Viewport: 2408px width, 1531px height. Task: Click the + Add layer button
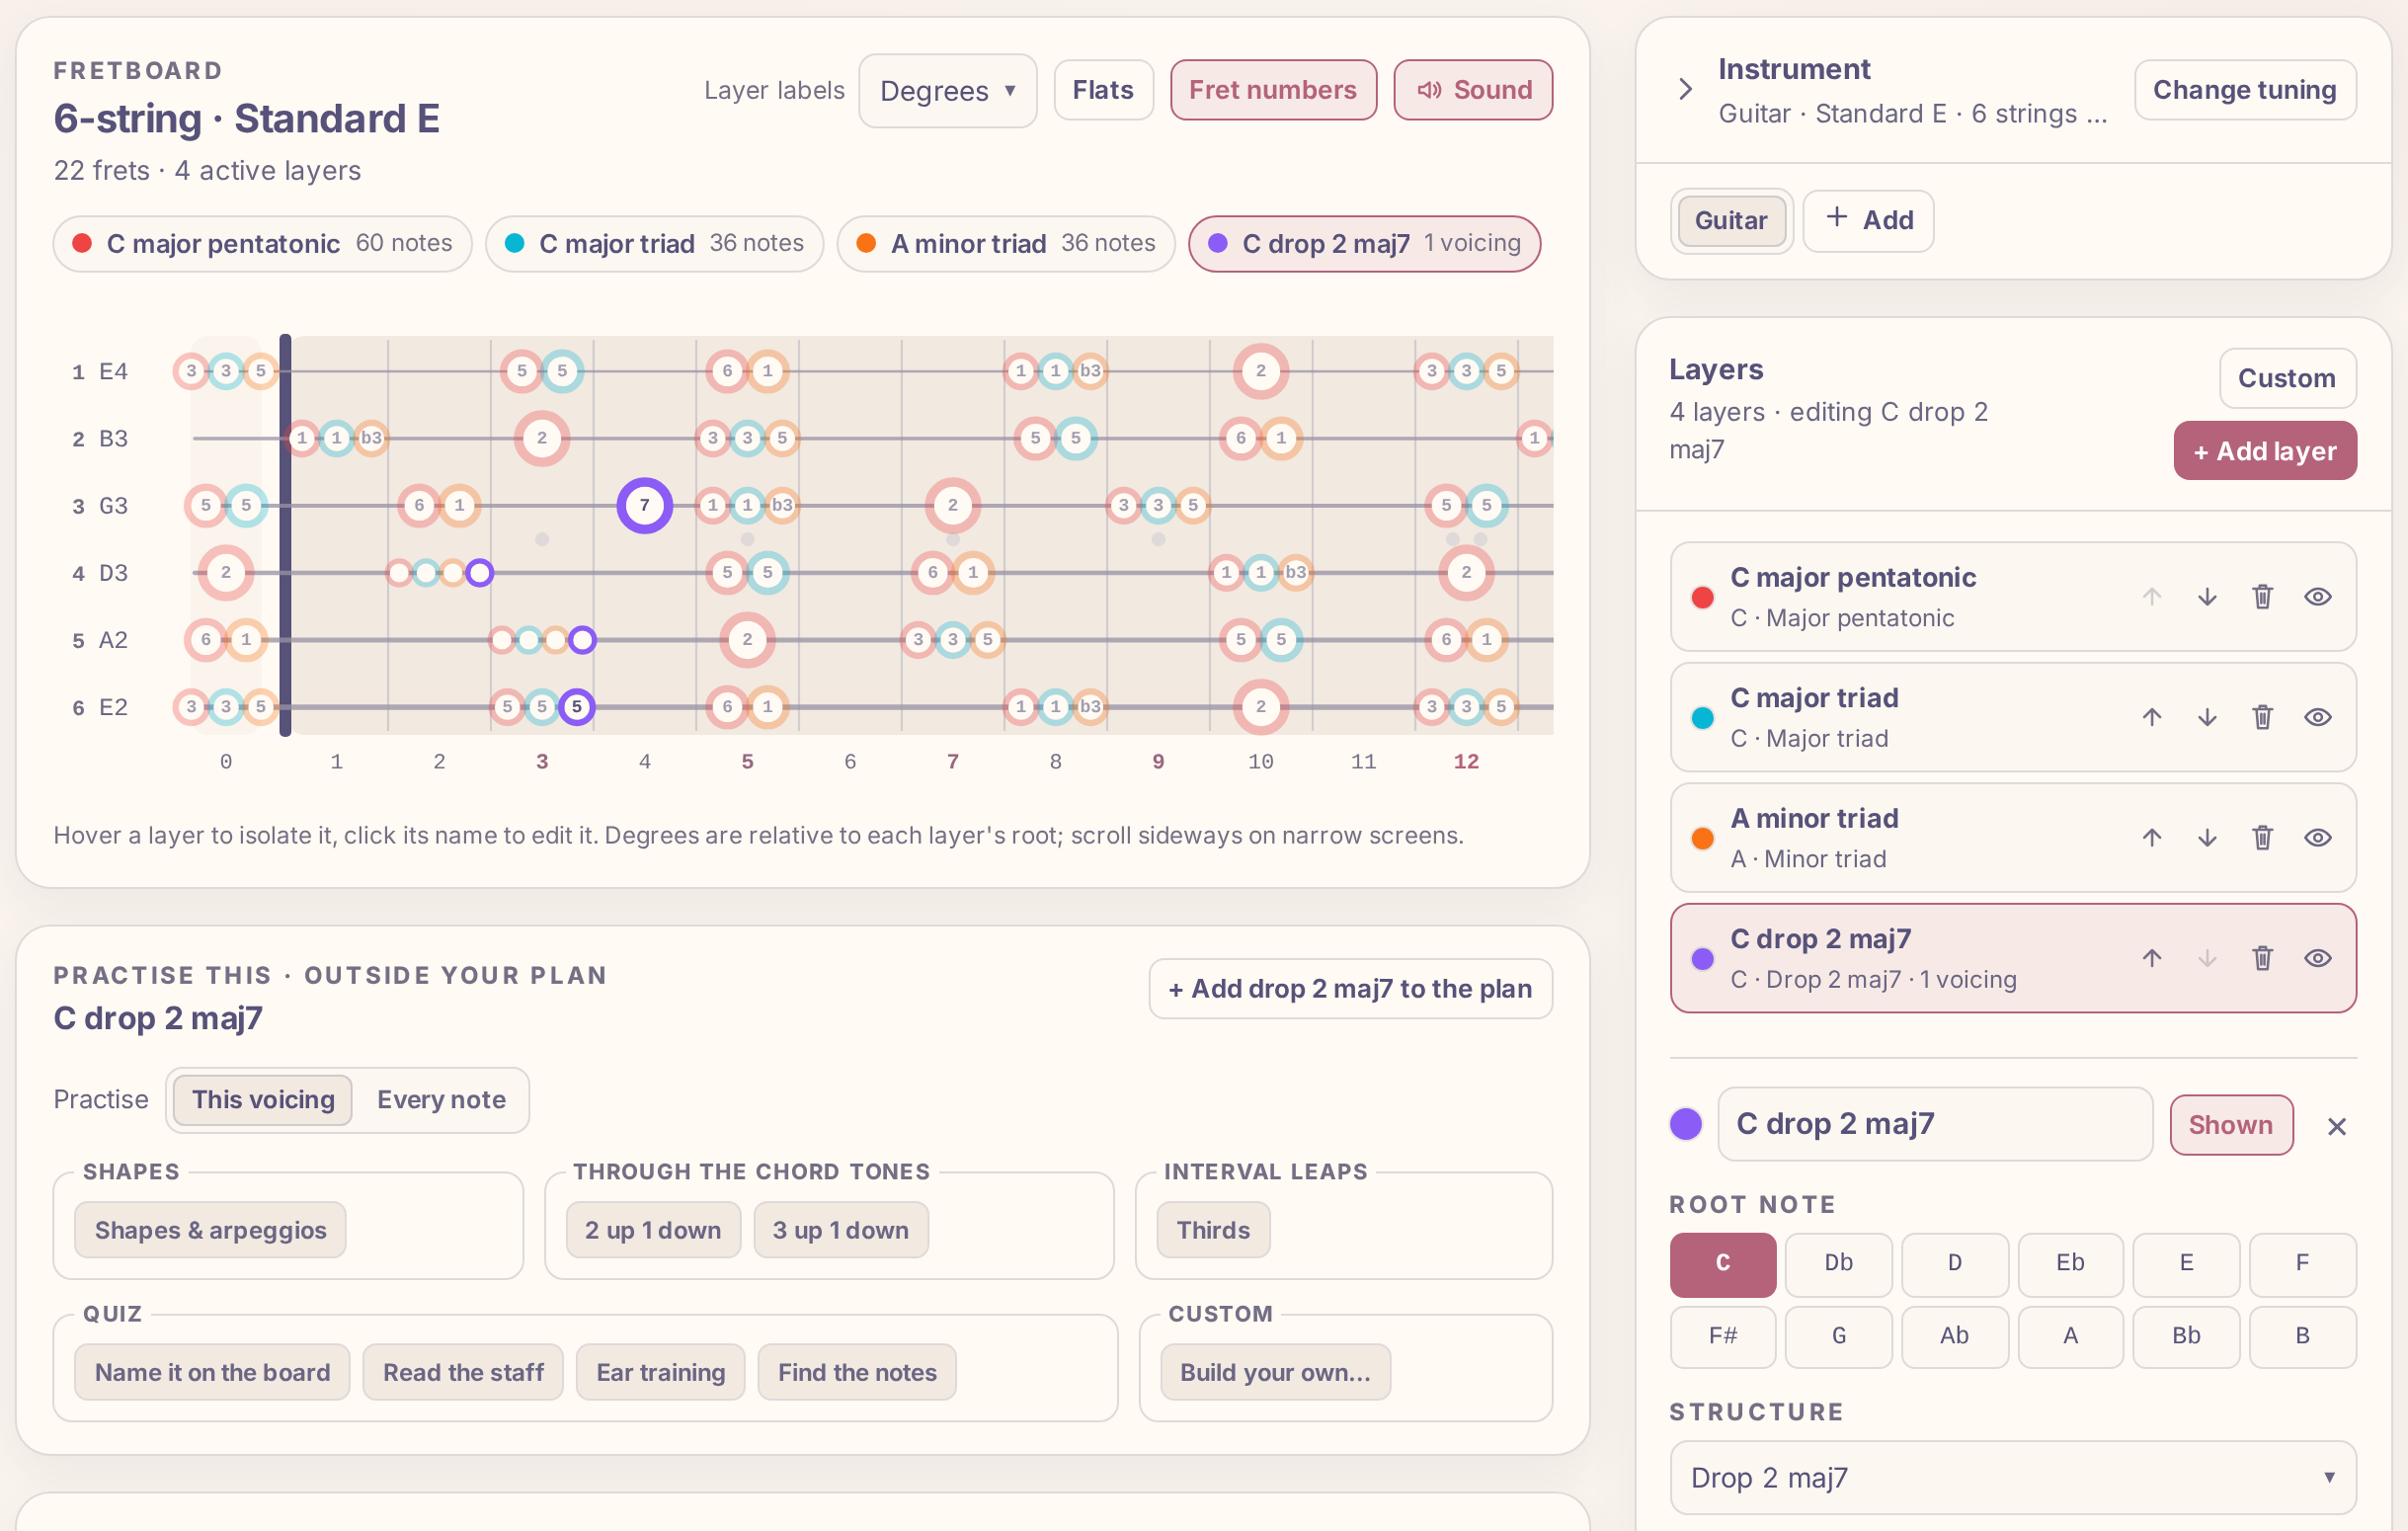click(x=2264, y=451)
